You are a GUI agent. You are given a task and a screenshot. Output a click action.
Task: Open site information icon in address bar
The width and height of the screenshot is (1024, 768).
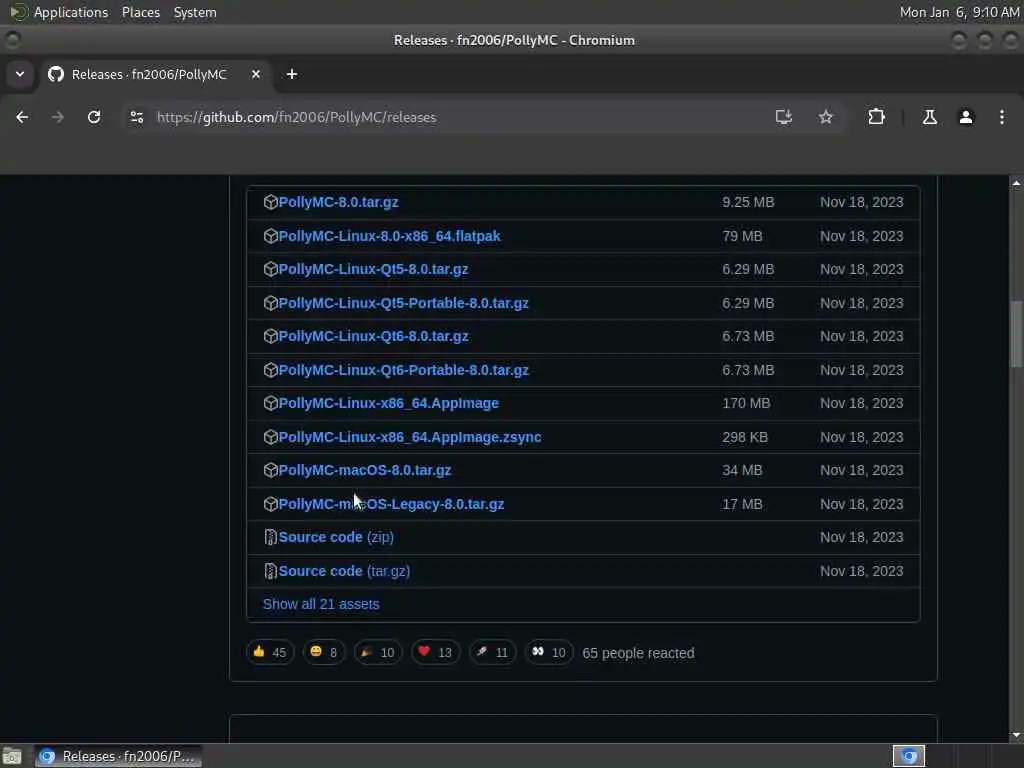click(x=136, y=117)
